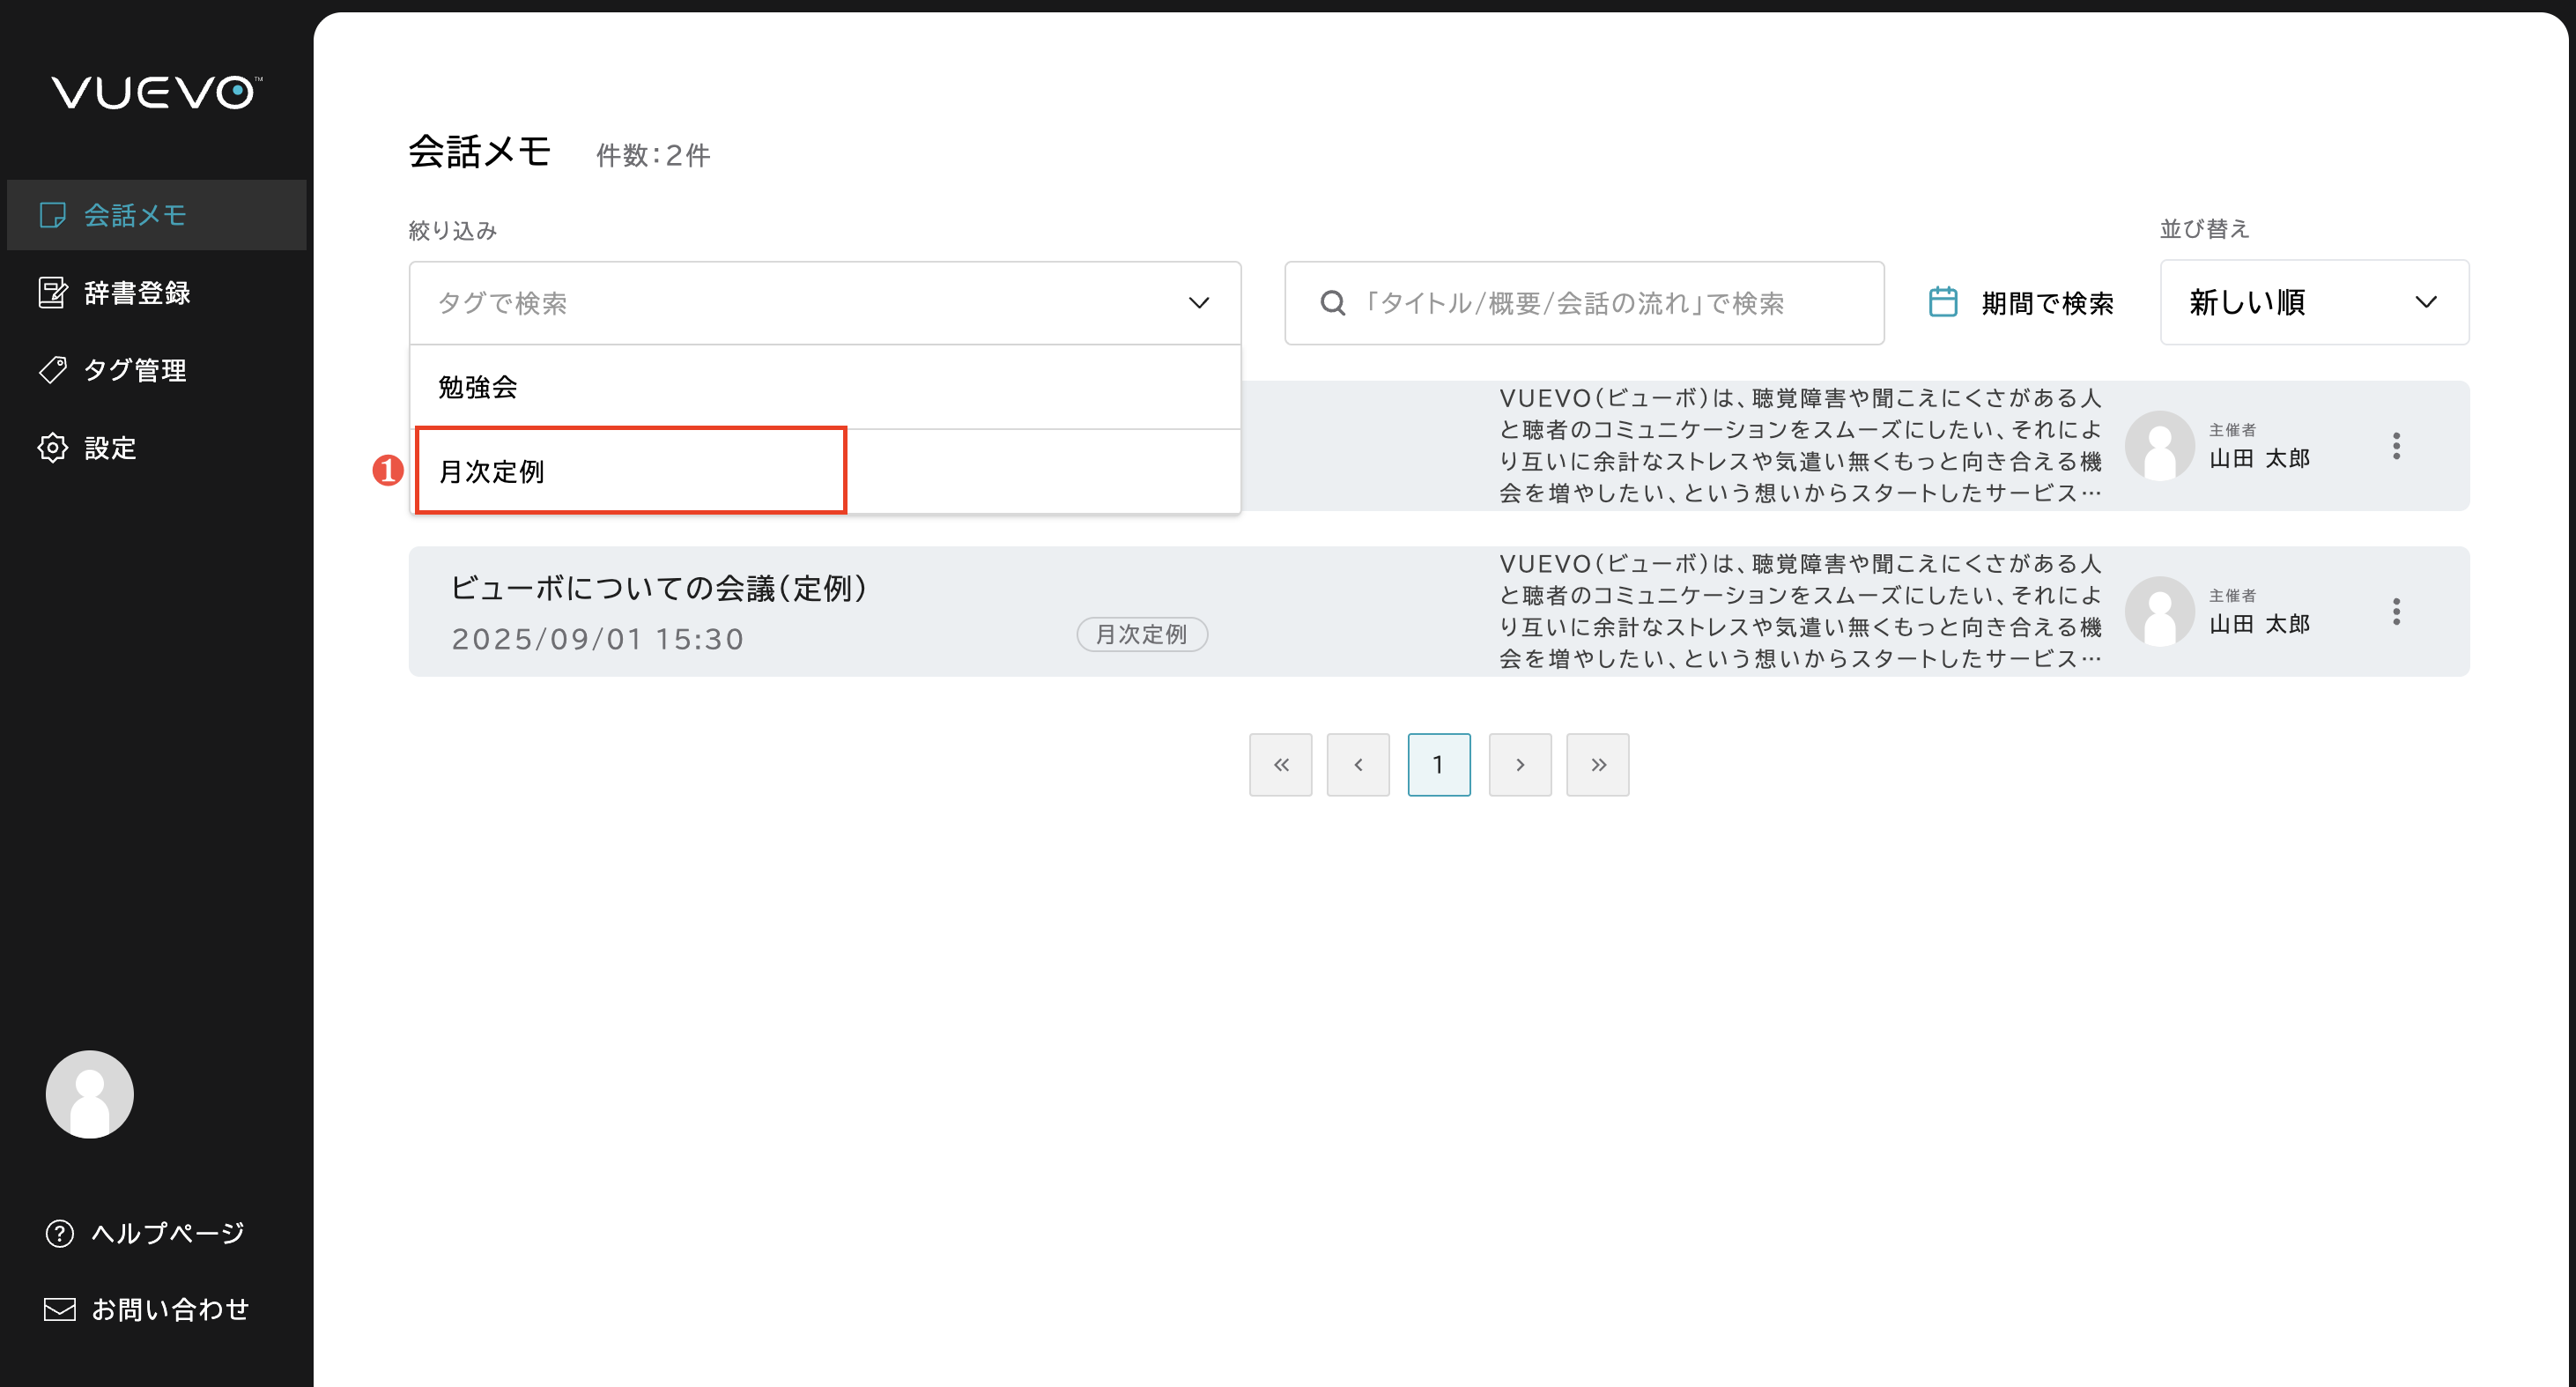The width and height of the screenshot is (2576, 1387).
Task: Open ヘルプページ link
Action: click(x=166, y=1232)
